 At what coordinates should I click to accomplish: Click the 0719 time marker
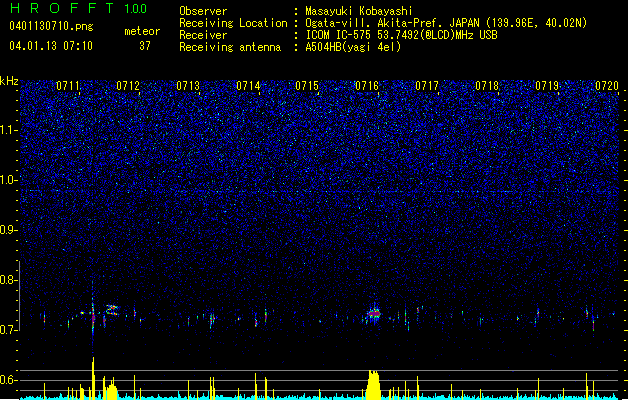[547, 86]
